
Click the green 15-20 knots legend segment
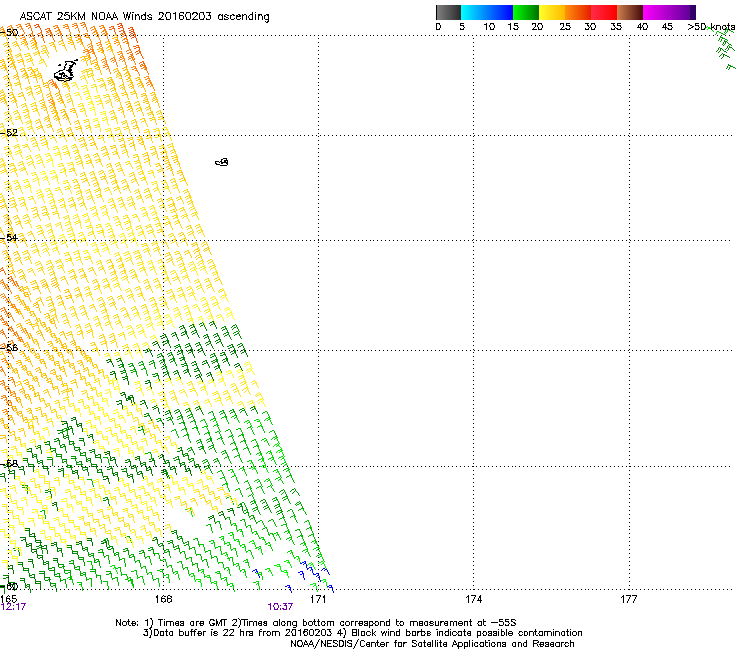(526, 12)
